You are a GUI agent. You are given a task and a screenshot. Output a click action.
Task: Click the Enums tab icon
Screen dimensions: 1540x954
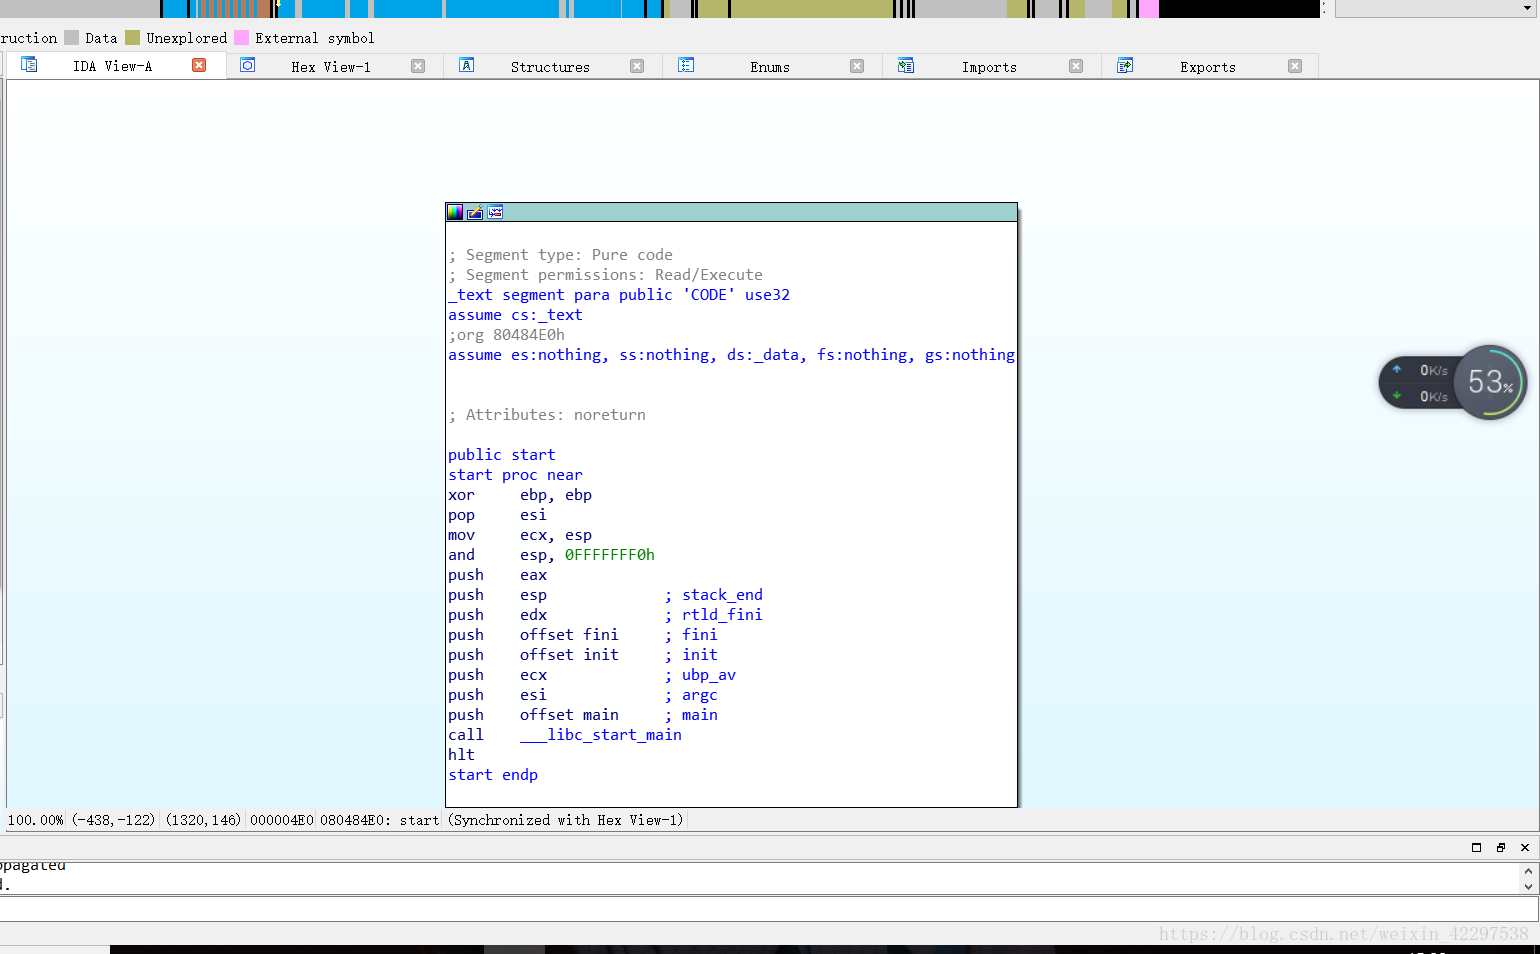686,65
